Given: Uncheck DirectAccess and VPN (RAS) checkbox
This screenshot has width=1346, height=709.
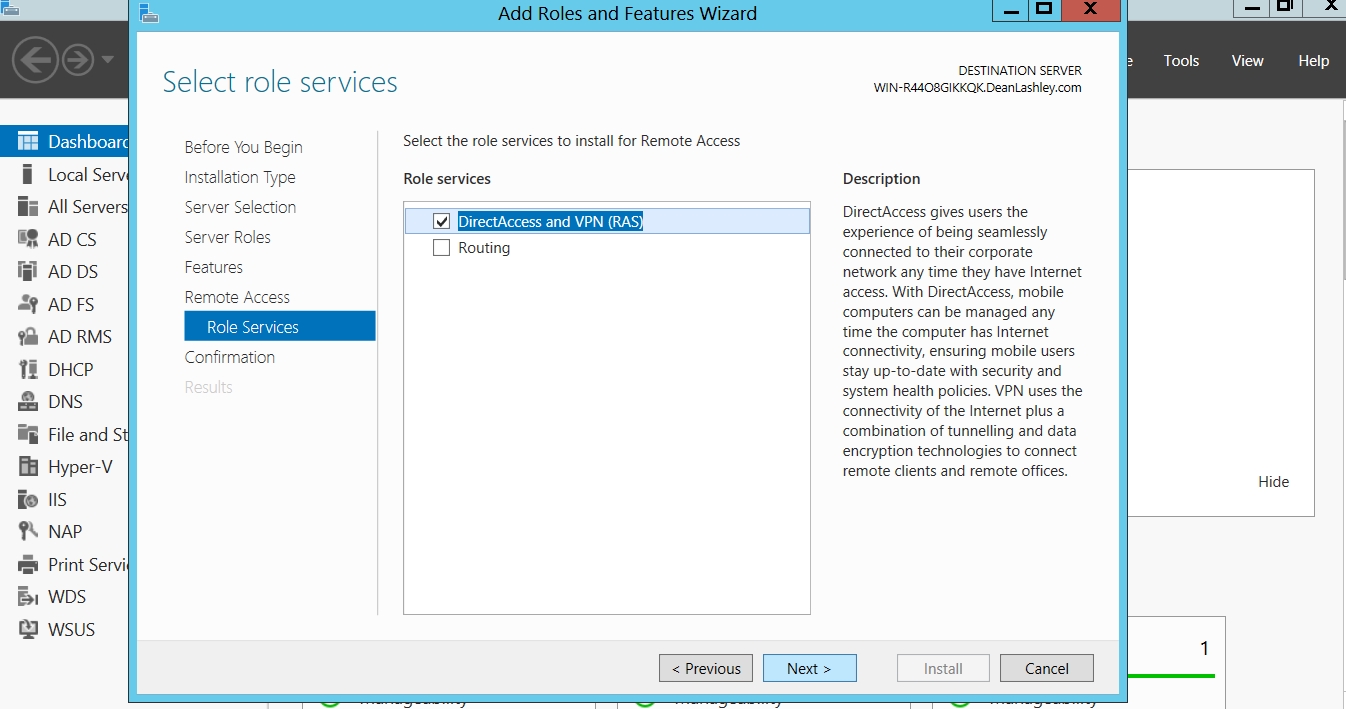Looking at the screenshot, I should 442,221.
